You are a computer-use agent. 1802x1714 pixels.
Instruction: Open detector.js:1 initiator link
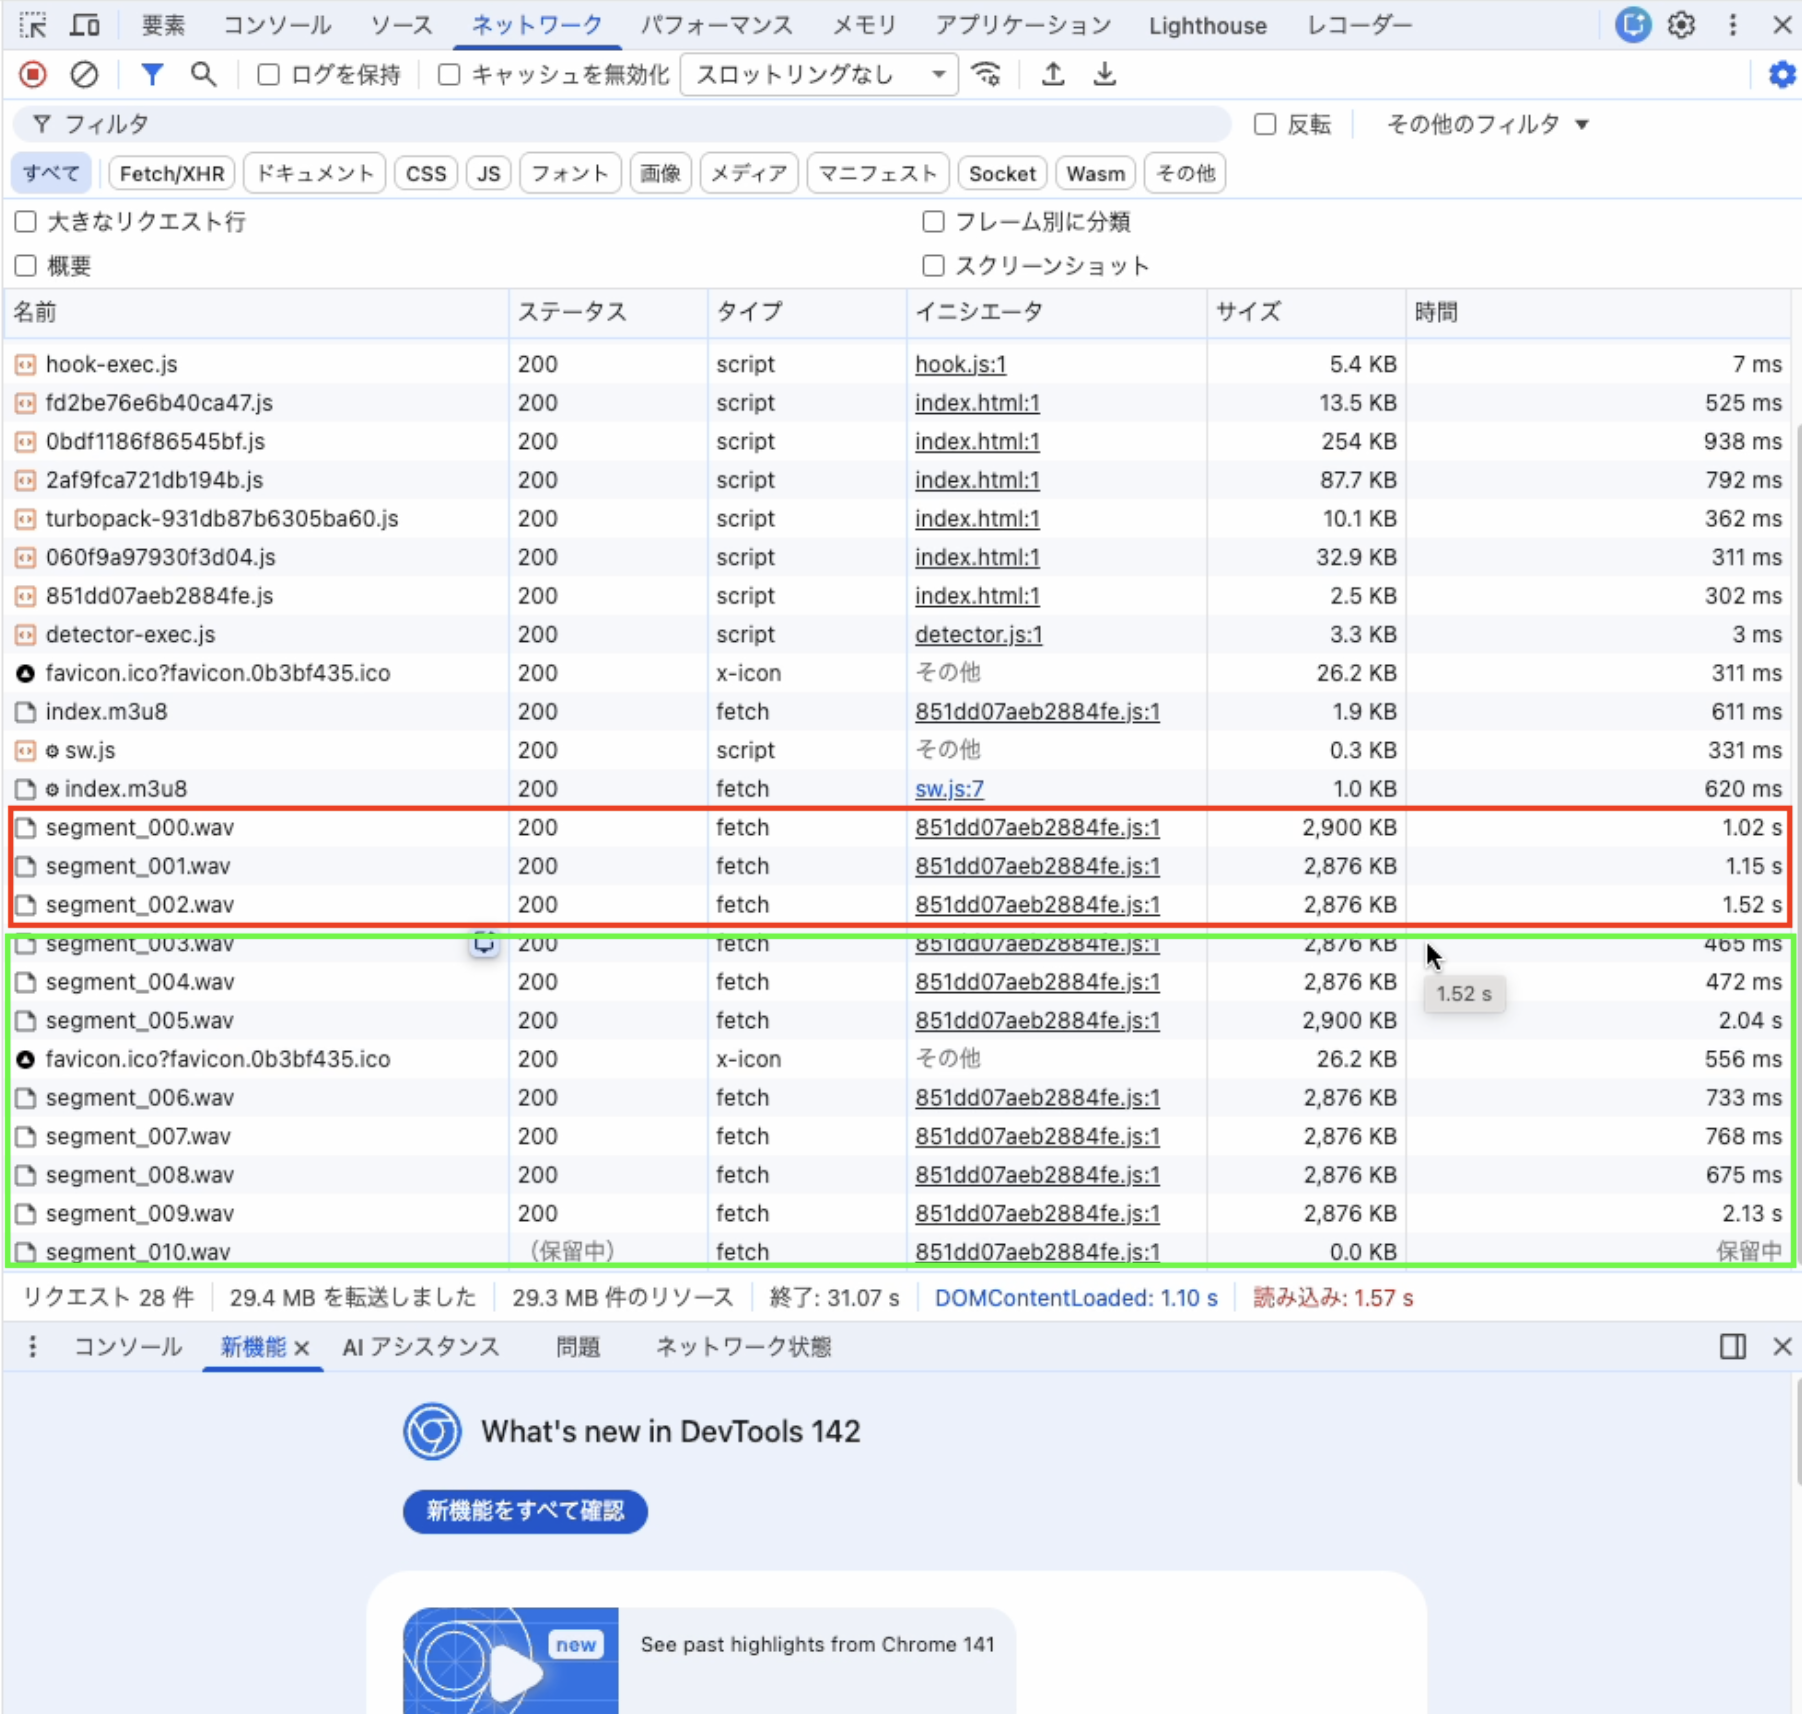(978, 635)
